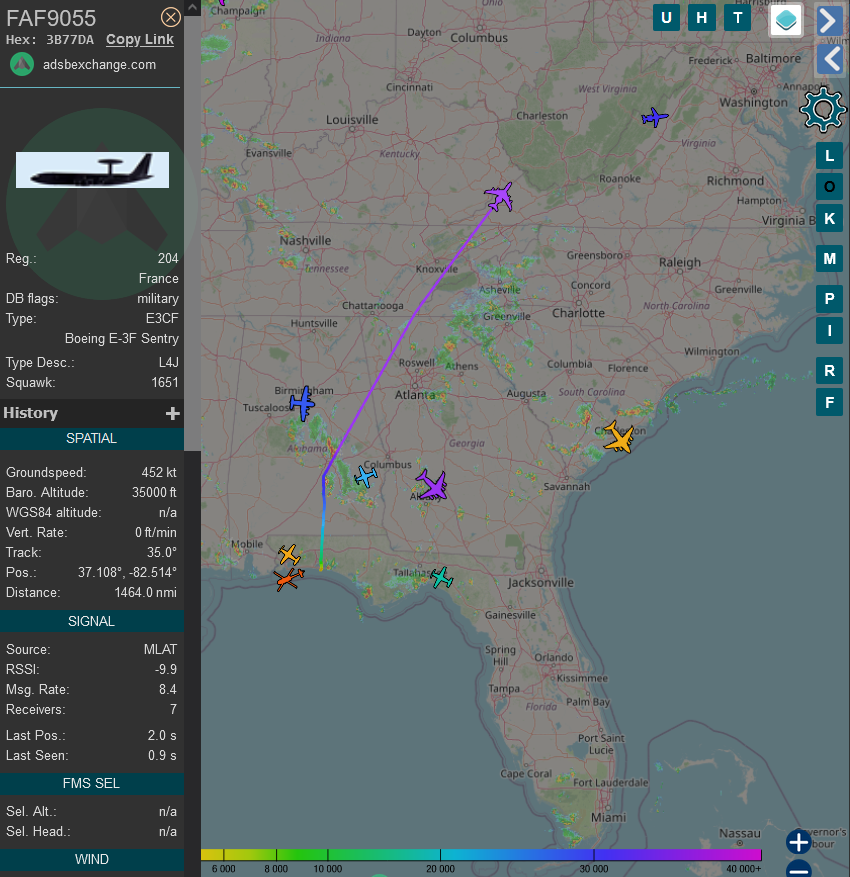Screen dimensions: 850x877
Task: Zoom out with the minus button
Action: [x=799, y=869]
